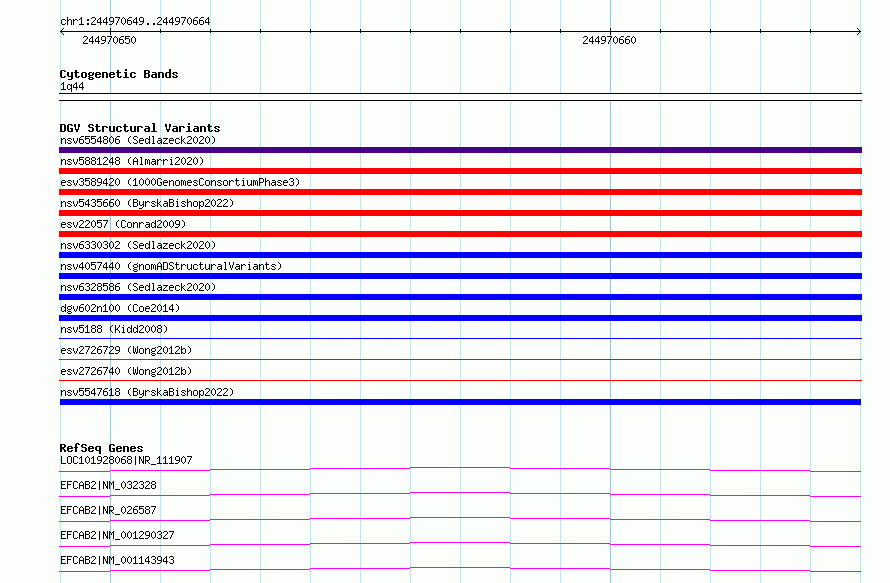Select variant label nsv5435660 (ByrskaBishop2022)
This screenshot has height=583, width=890.
click(147, 203)
